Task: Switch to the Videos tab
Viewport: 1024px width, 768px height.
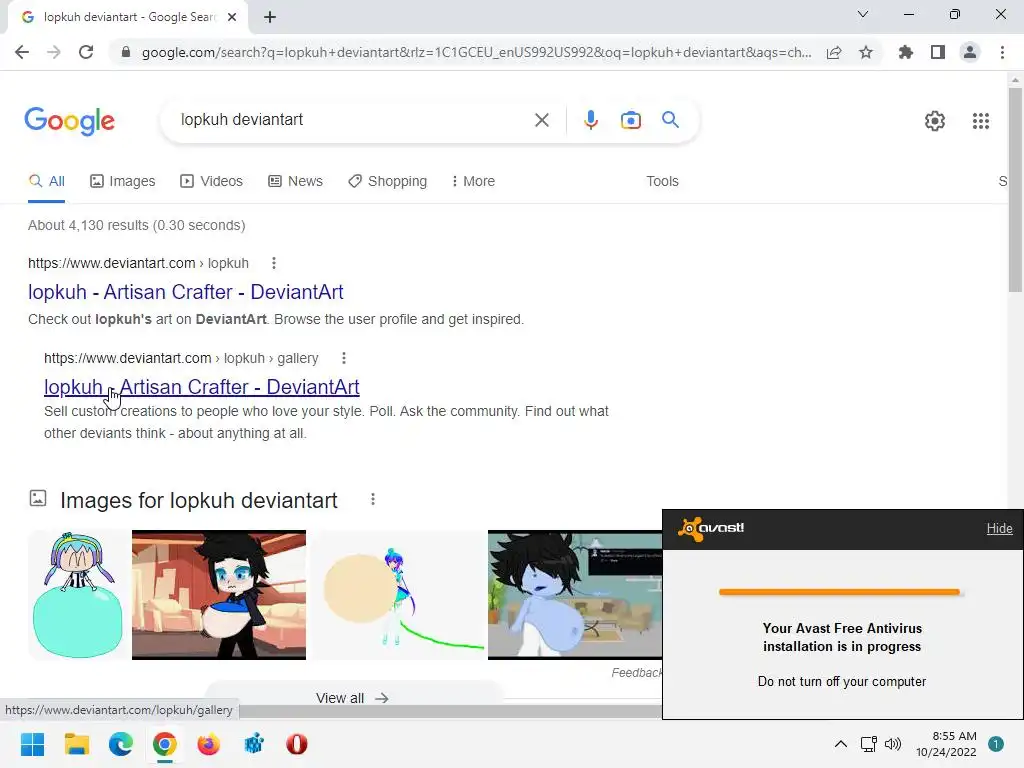Action: tap(212, 181)
